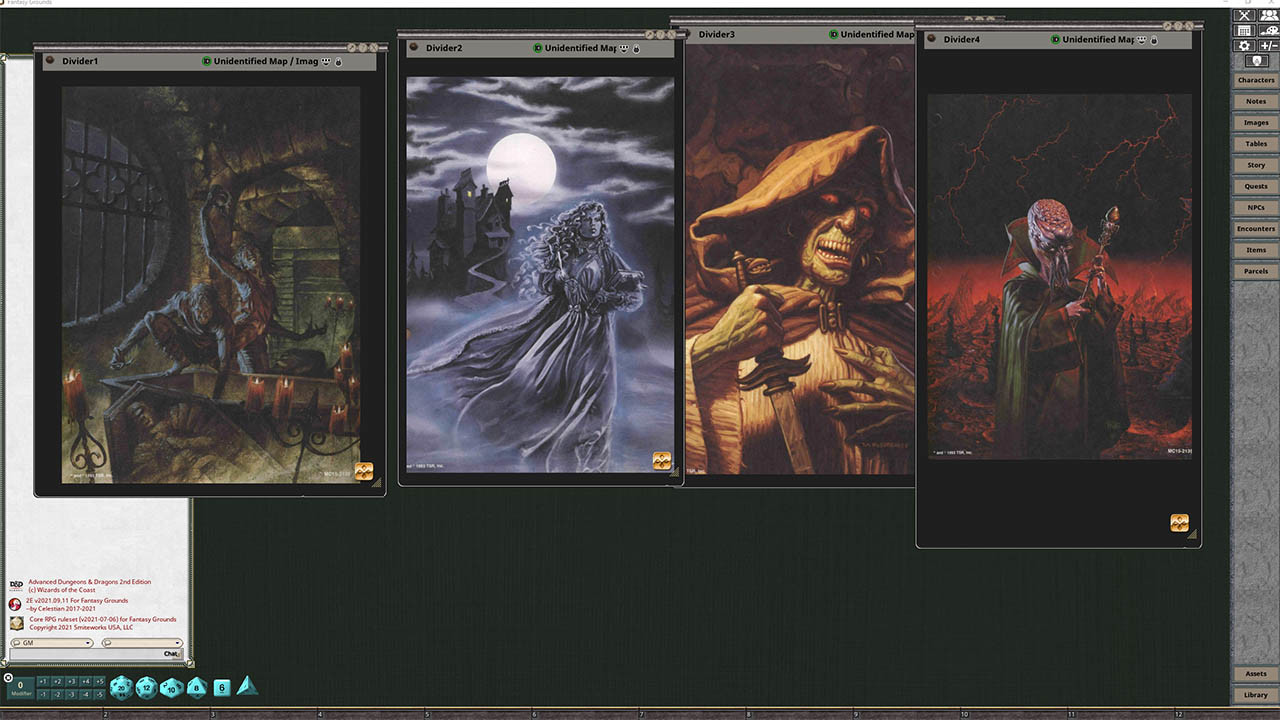Open the party sheet people icon
Image resolution: width=1280 pixels, height=720 pixels.
(1268, 14)
